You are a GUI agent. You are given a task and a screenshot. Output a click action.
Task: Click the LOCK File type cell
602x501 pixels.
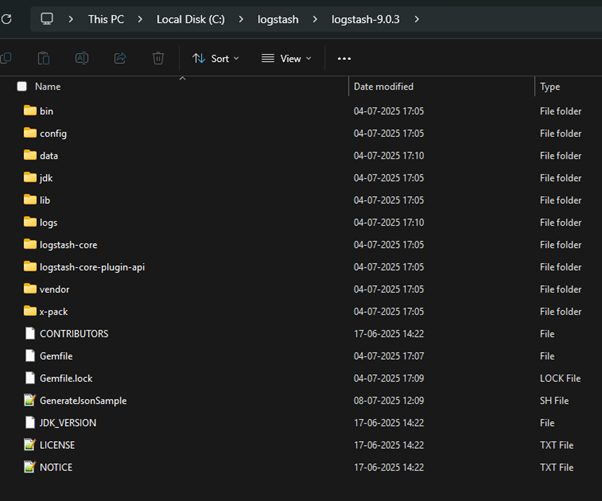point(560,379)
